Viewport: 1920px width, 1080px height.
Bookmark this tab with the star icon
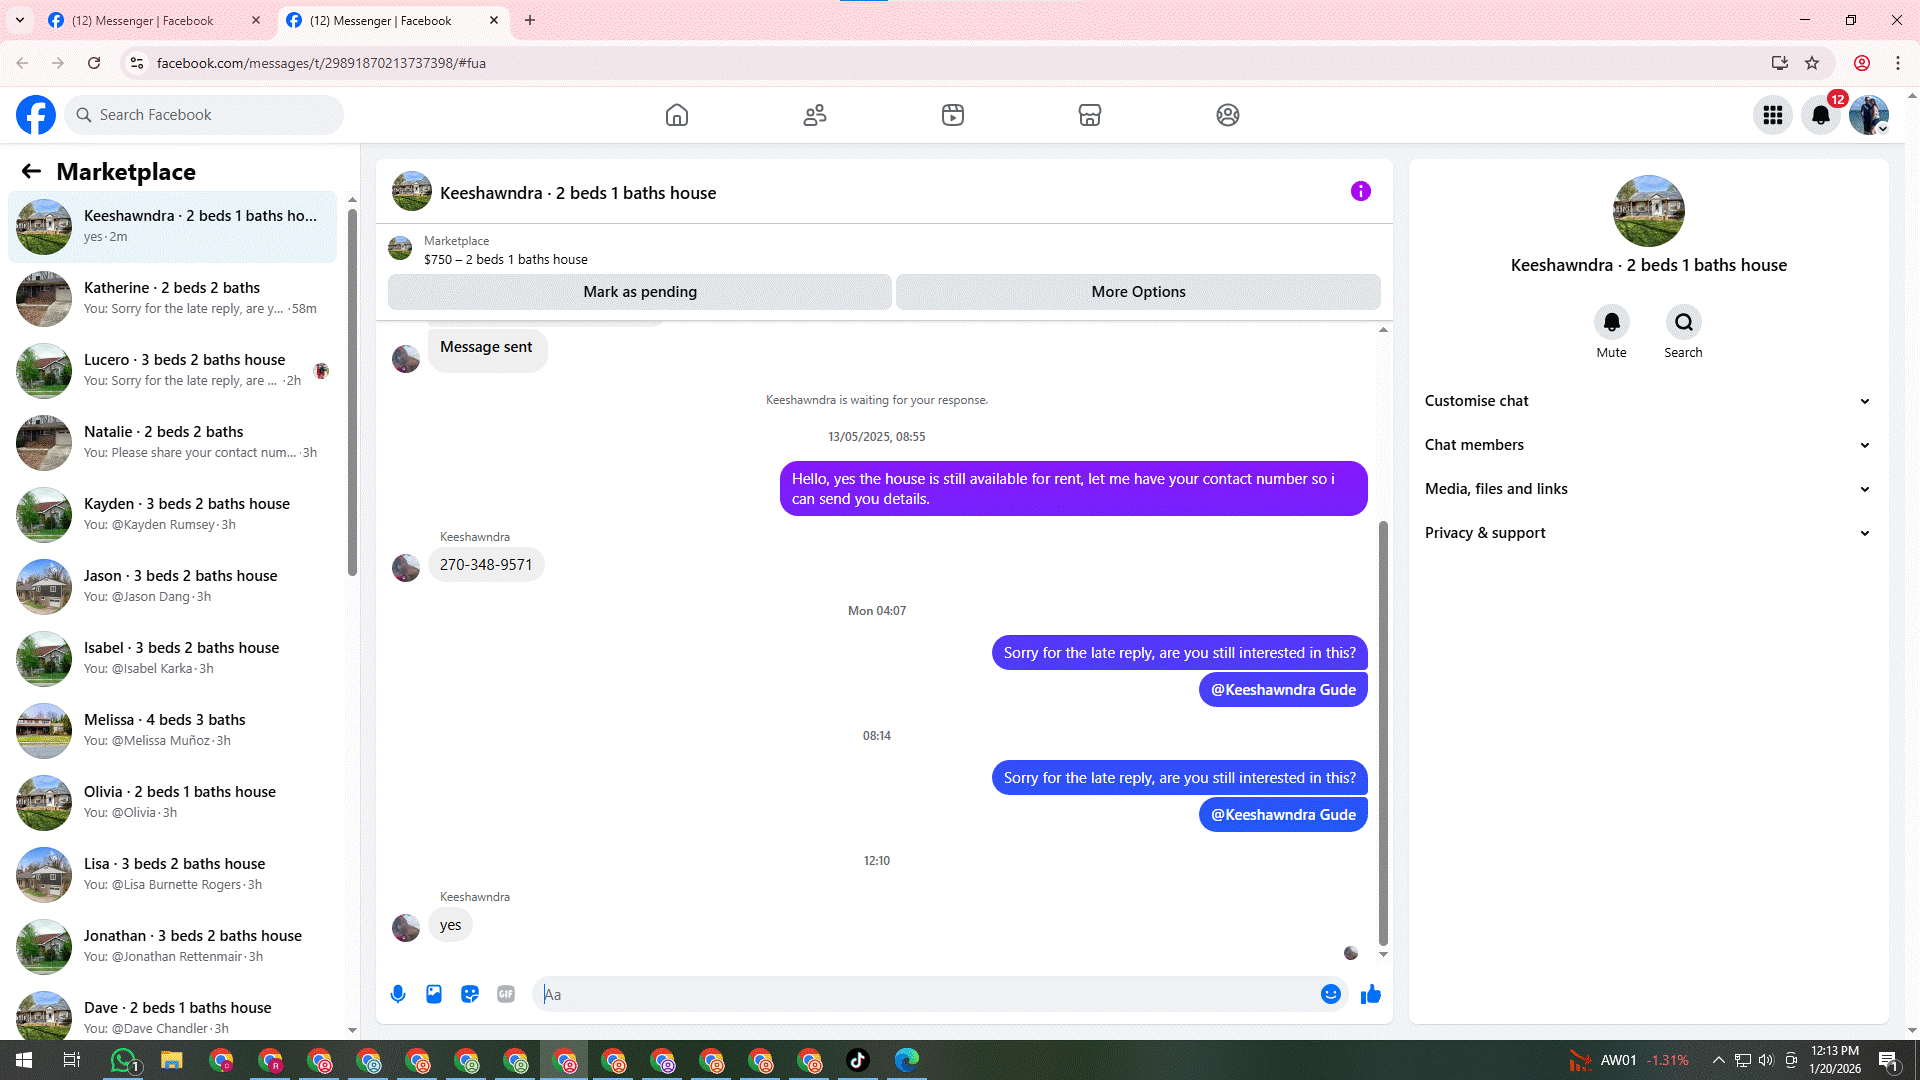click(x=1812, y=63)
